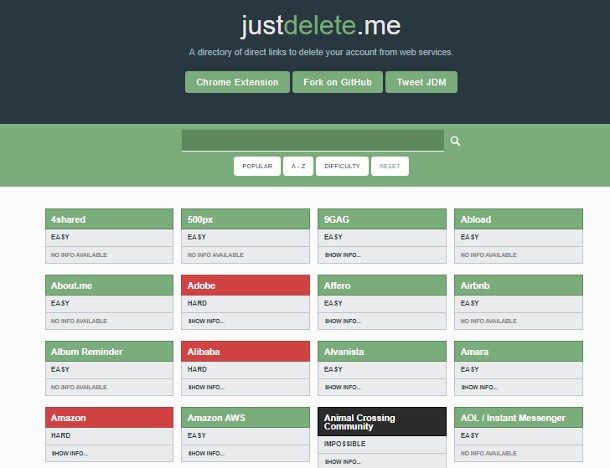Click the Reset filter button
This screenshot has height=468, width=610.
[x=389, y=166]
